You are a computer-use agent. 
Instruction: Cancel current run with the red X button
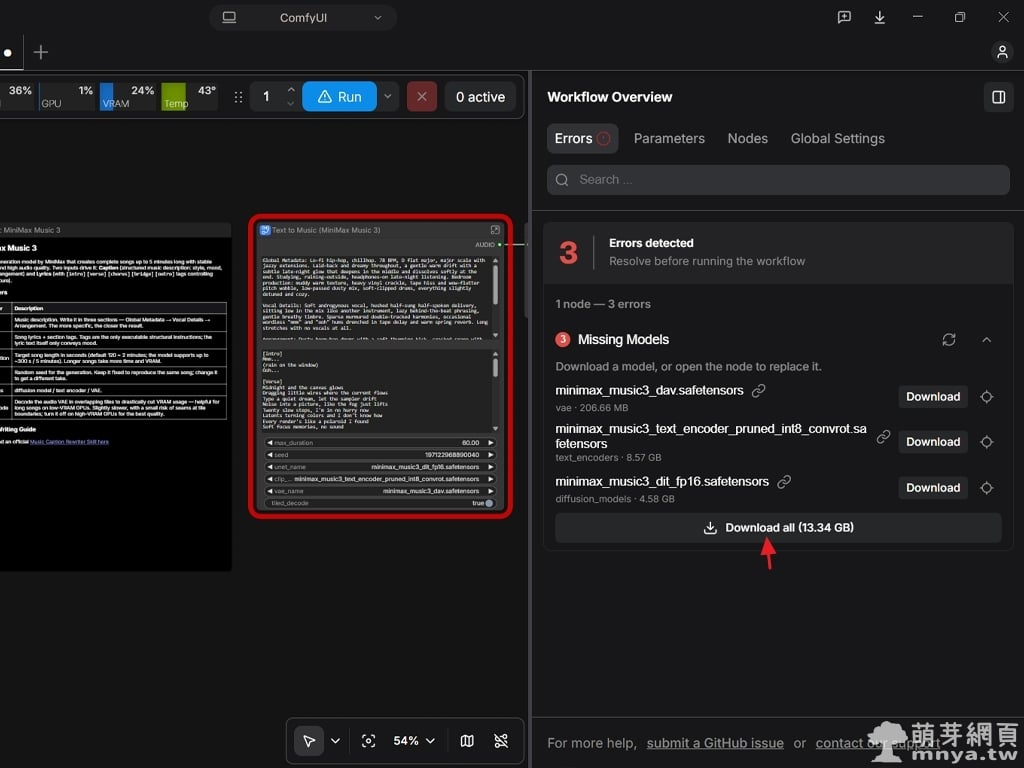coord(422,97)
